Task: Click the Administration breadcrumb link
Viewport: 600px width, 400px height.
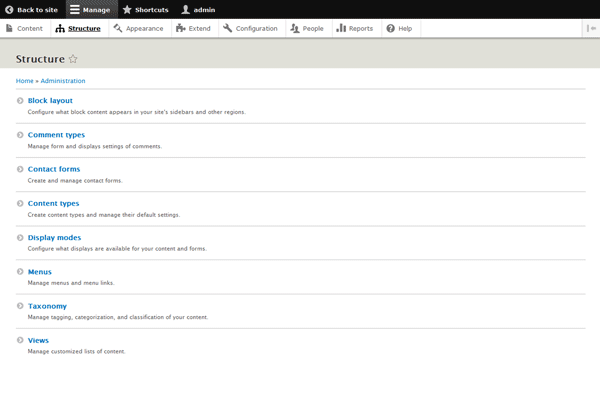Action: (x=63, y=81)
